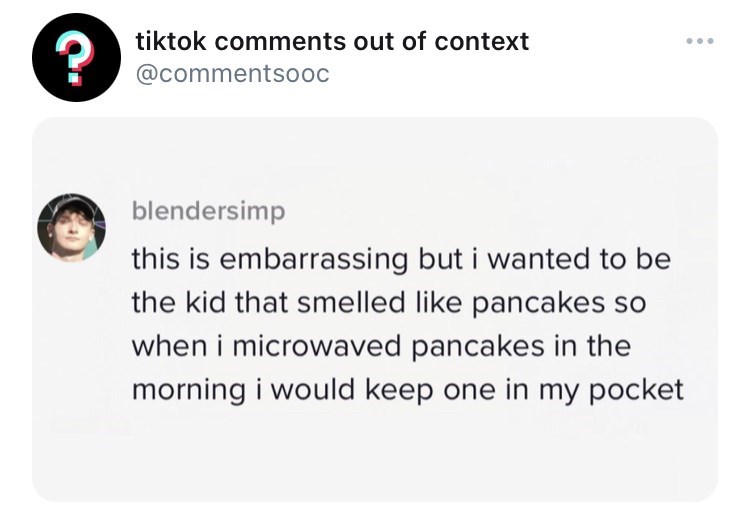Screen dimensions: 750x532
Task: Click the question mark profile avatar
Action: (x=77, y=57)
